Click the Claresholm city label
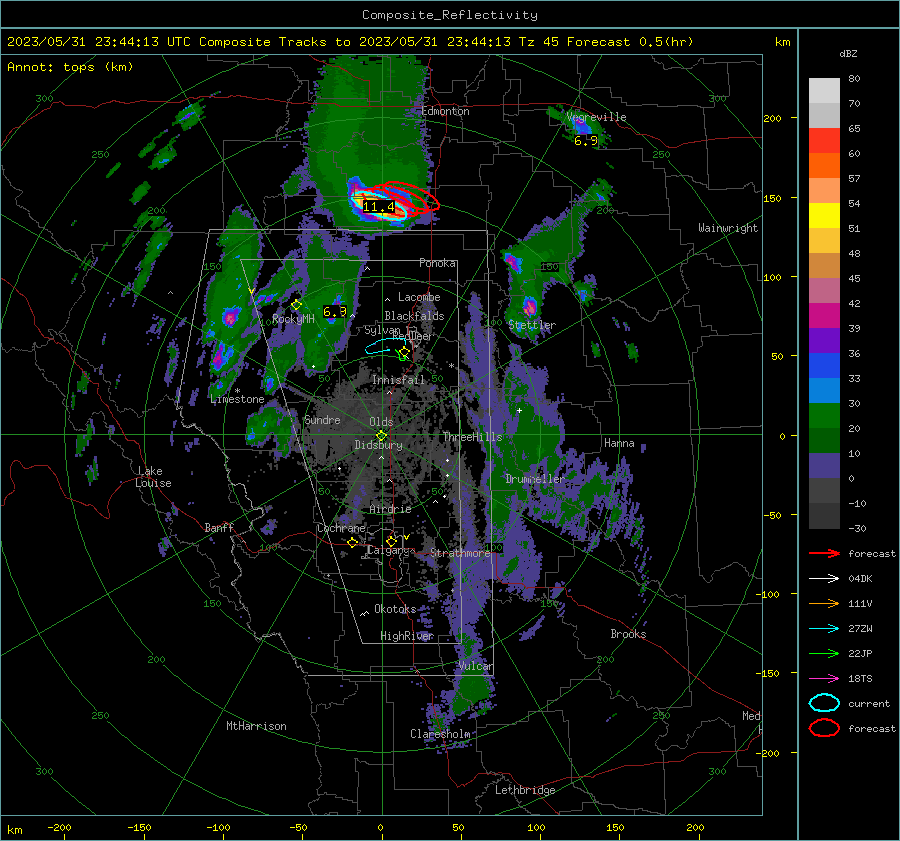Viewport: 900px width, 841px height. tap(440, 734)
